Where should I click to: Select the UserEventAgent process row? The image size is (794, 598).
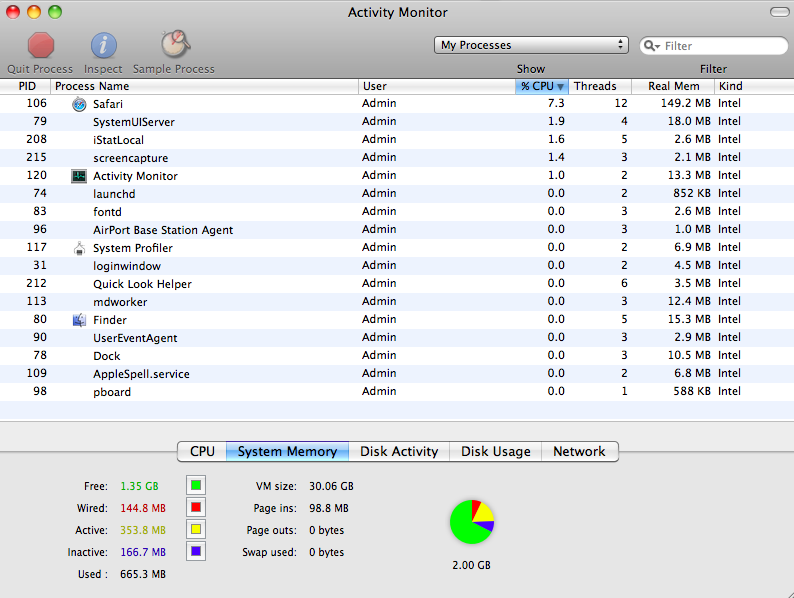pos(397,338)
